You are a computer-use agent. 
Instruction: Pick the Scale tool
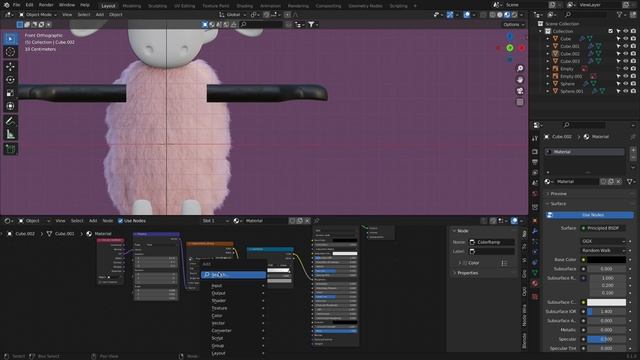tap(10, 93)
